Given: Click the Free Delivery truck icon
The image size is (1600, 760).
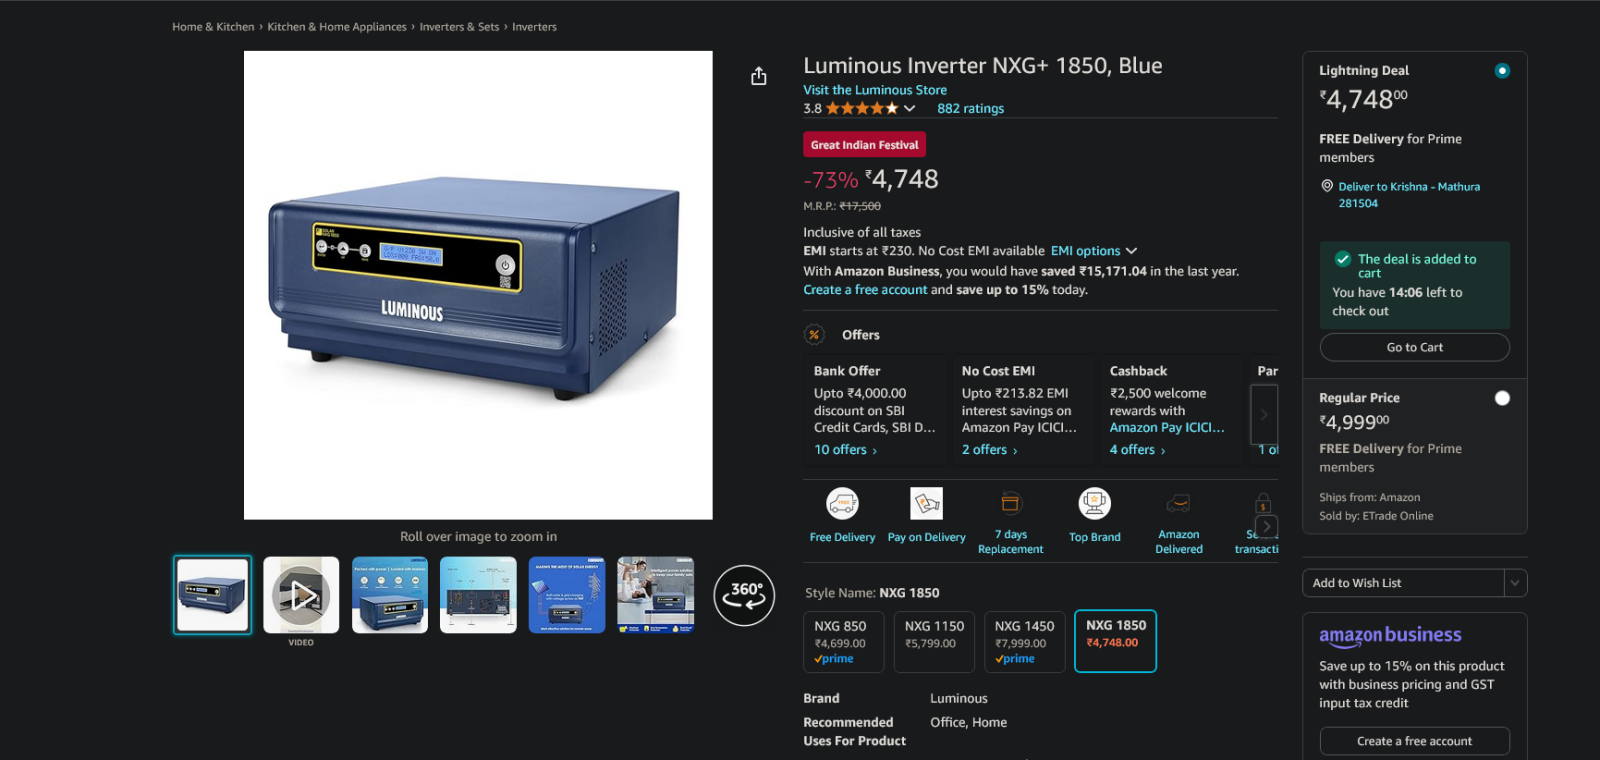Looking at the screenshot, I should pos(842,503).
